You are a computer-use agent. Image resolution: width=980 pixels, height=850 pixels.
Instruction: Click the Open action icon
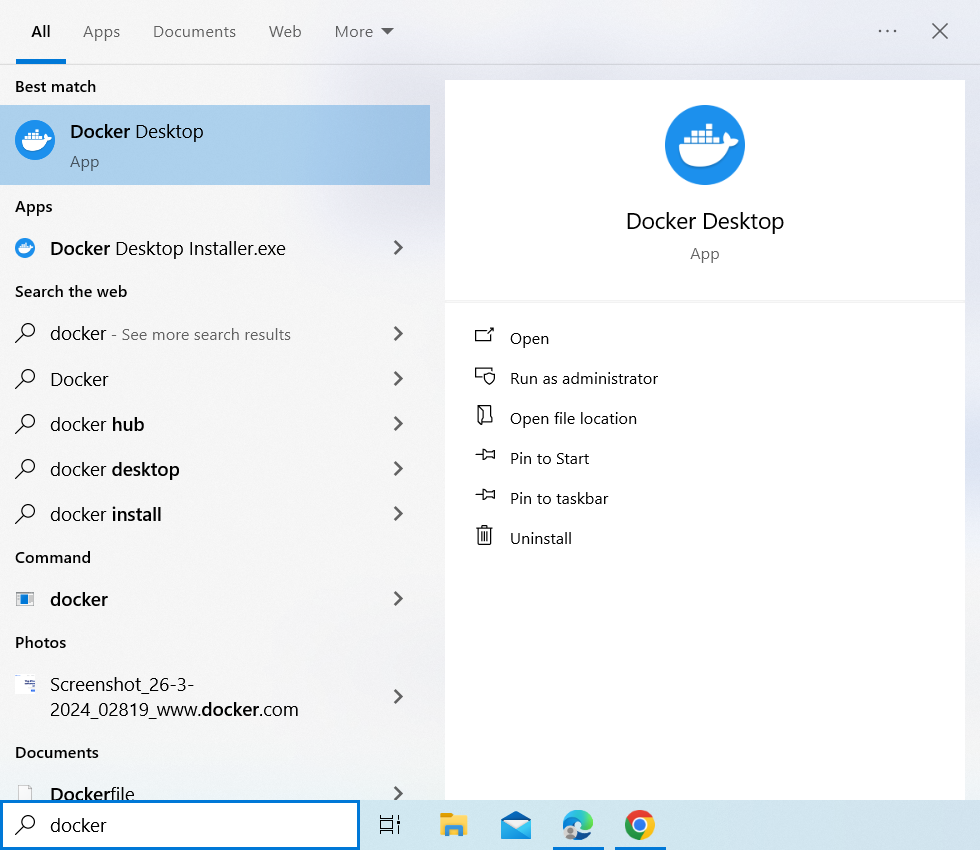click(484, 336)
